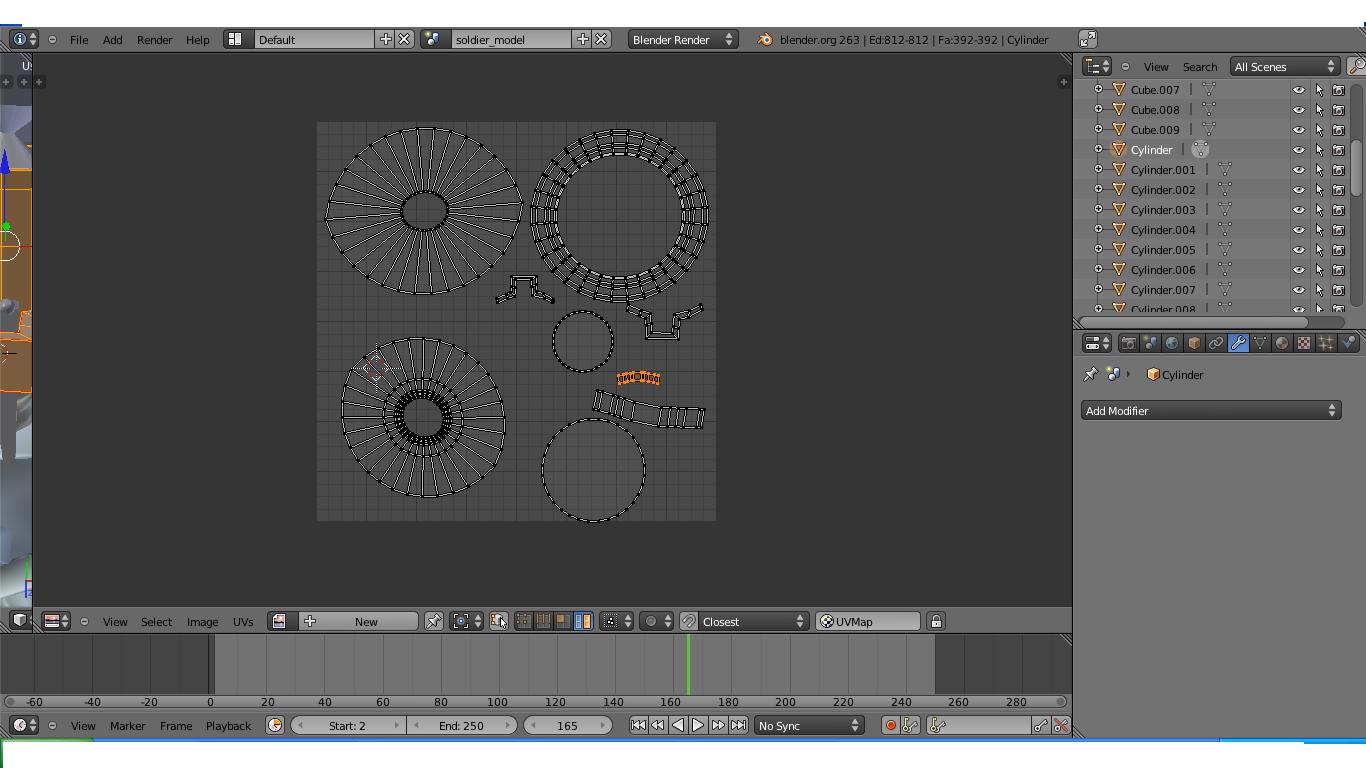This screenshot has width=1366, height=768.
Task: Click the soldier_model scene name field
Action: click(511, 40)
